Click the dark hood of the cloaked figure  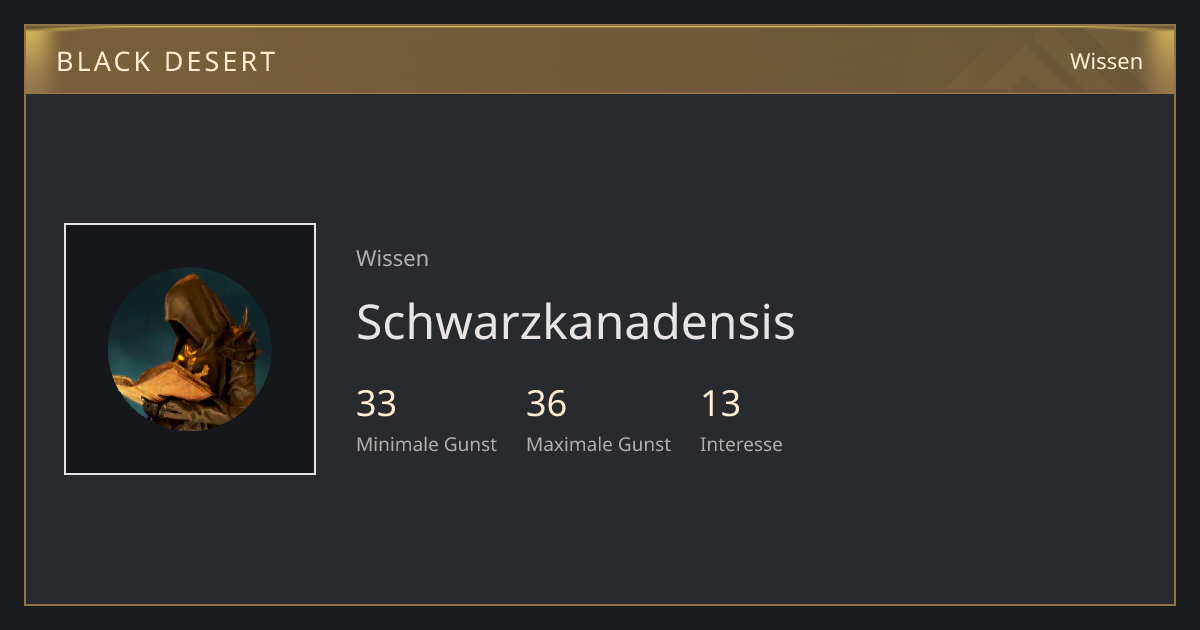[x=194, y=306]
